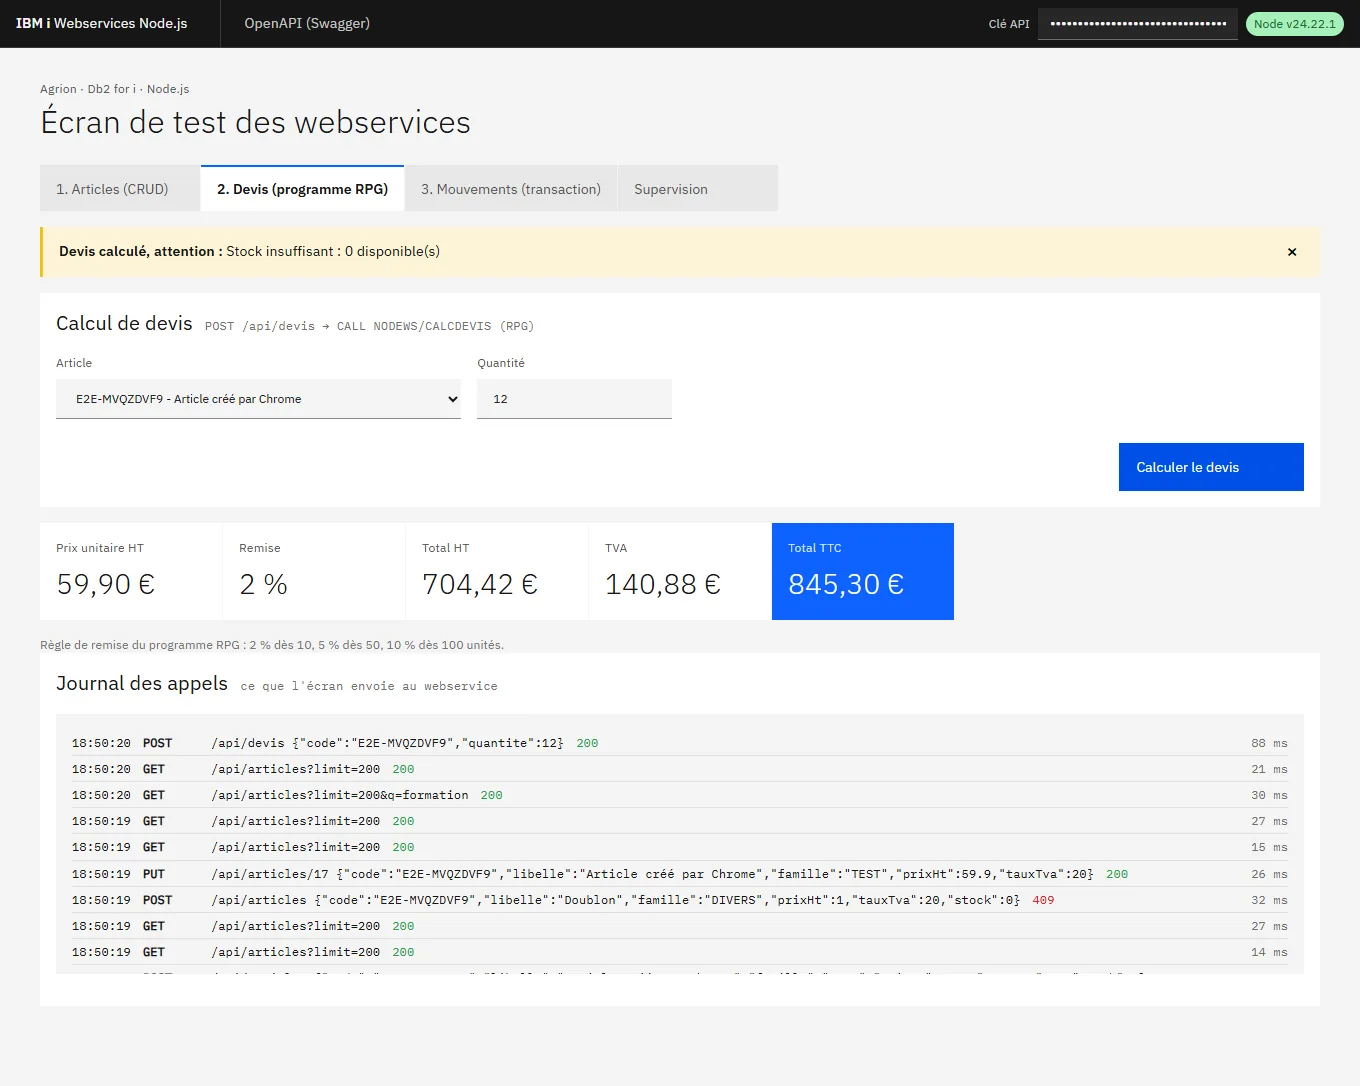The image size is (1360, 1086).
Task: Click the 32 ms duration in journal
Action: [x=1269, y=900]
